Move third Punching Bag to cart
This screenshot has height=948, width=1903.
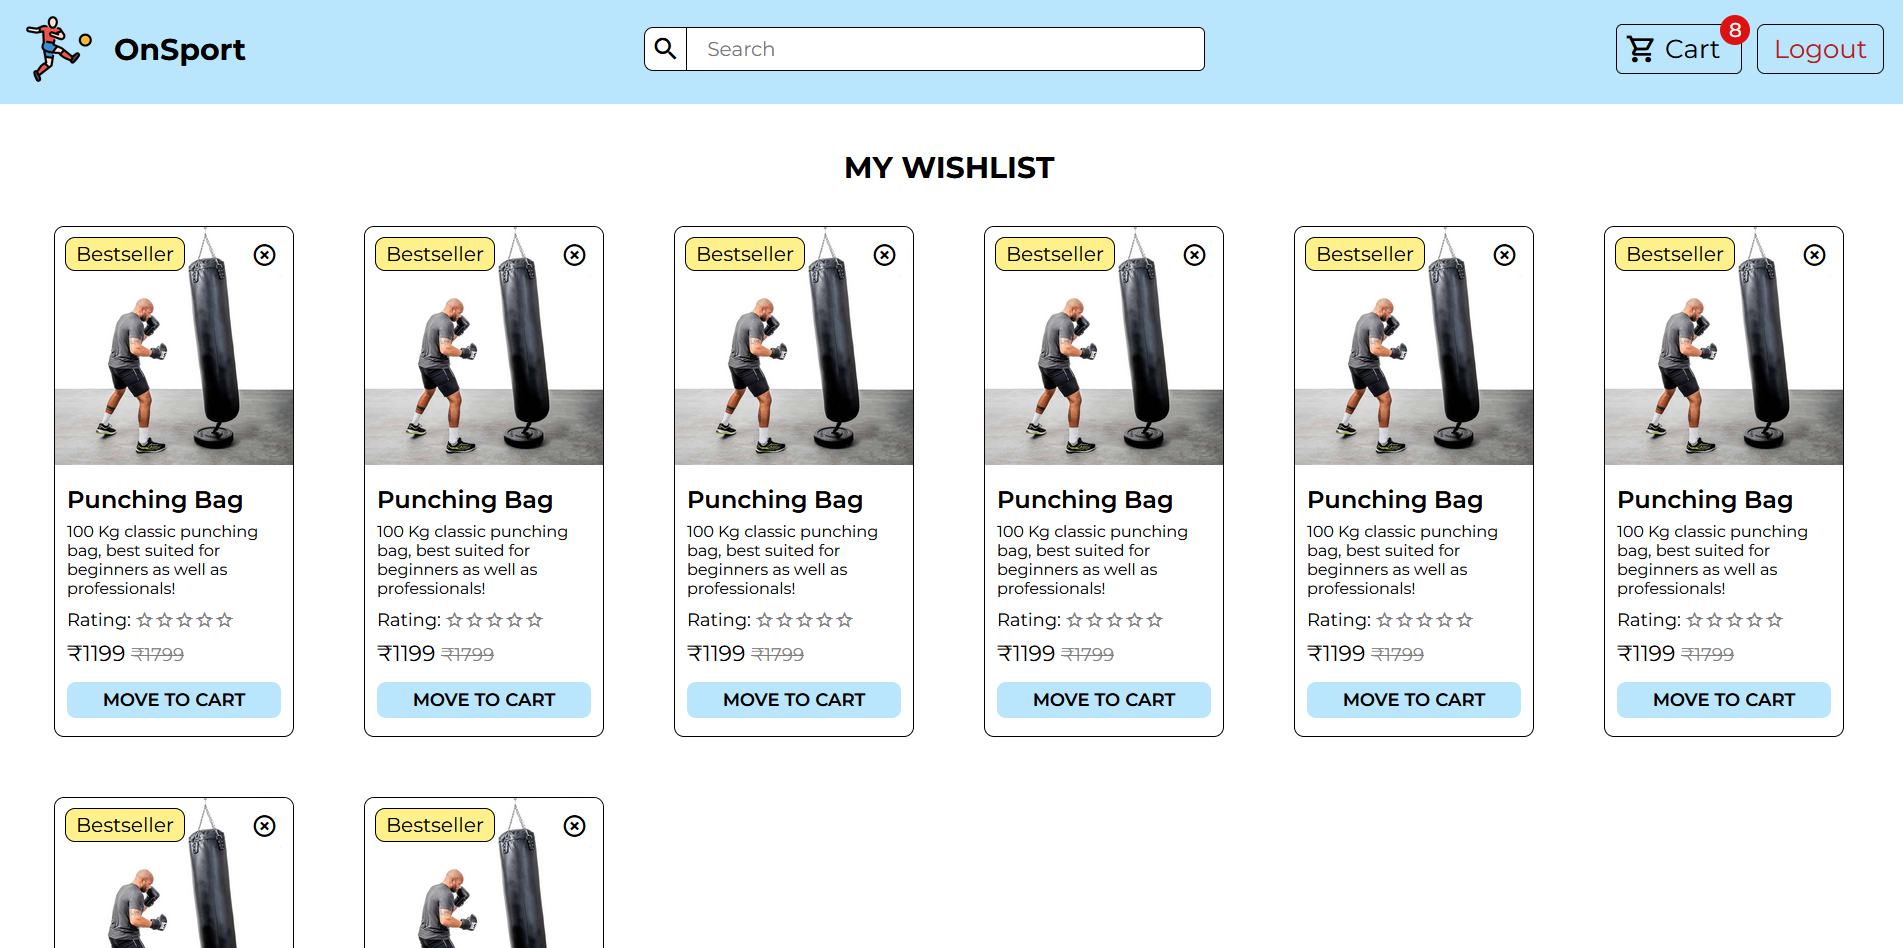click(794, 700)
